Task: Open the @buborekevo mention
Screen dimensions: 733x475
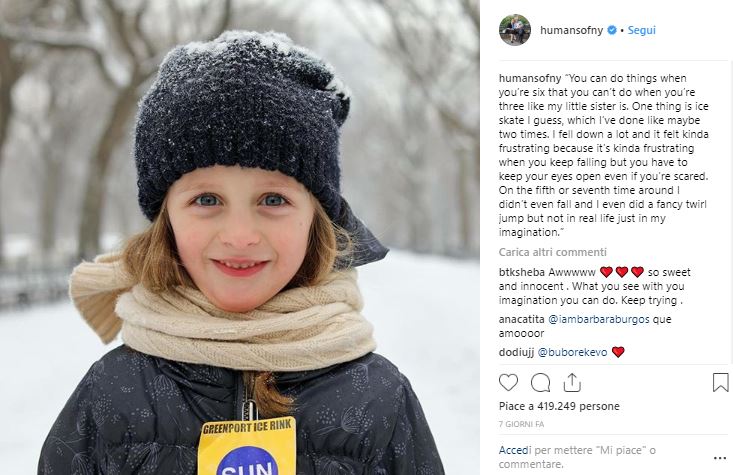Action: 572,352
